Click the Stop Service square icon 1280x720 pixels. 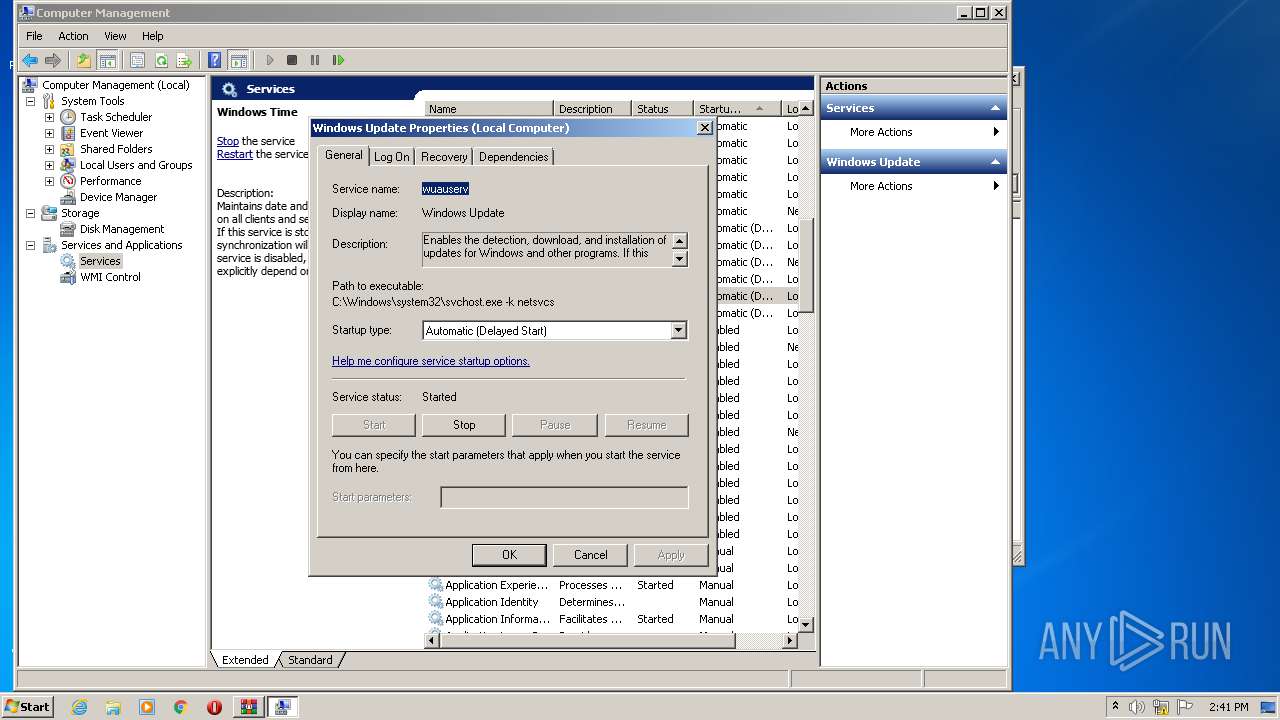tap(292, 60)
